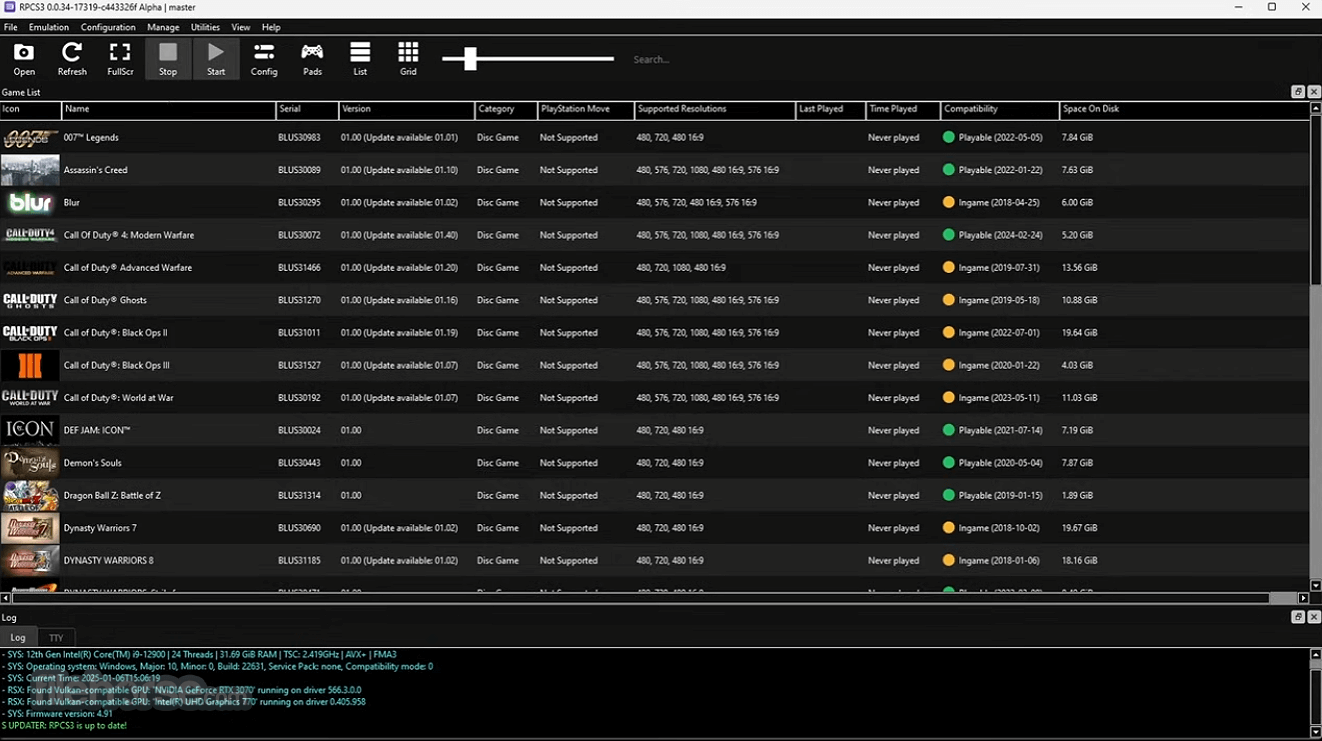The width and height of the screenshot is (1322, 741).
Task: Refresh the game list
Action: pyautogui.click(x=72, y=59)
